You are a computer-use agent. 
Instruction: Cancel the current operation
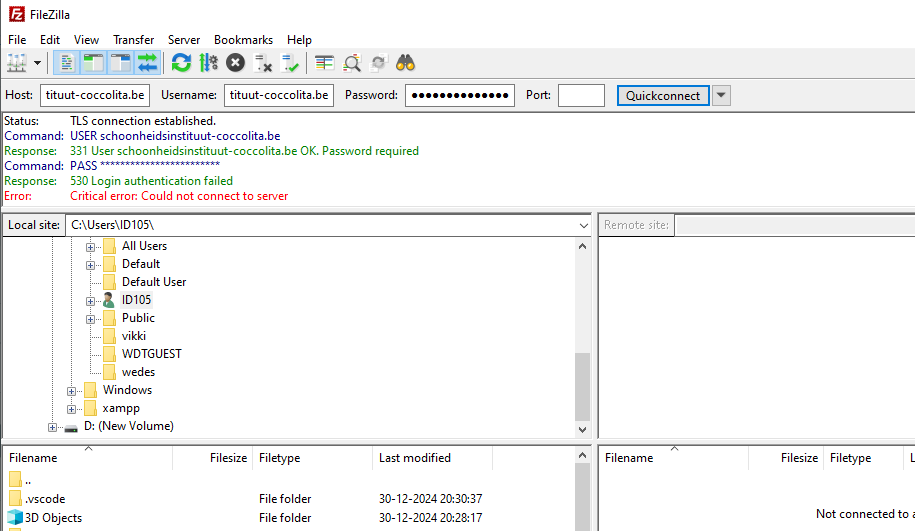click(x=235, y=62)
